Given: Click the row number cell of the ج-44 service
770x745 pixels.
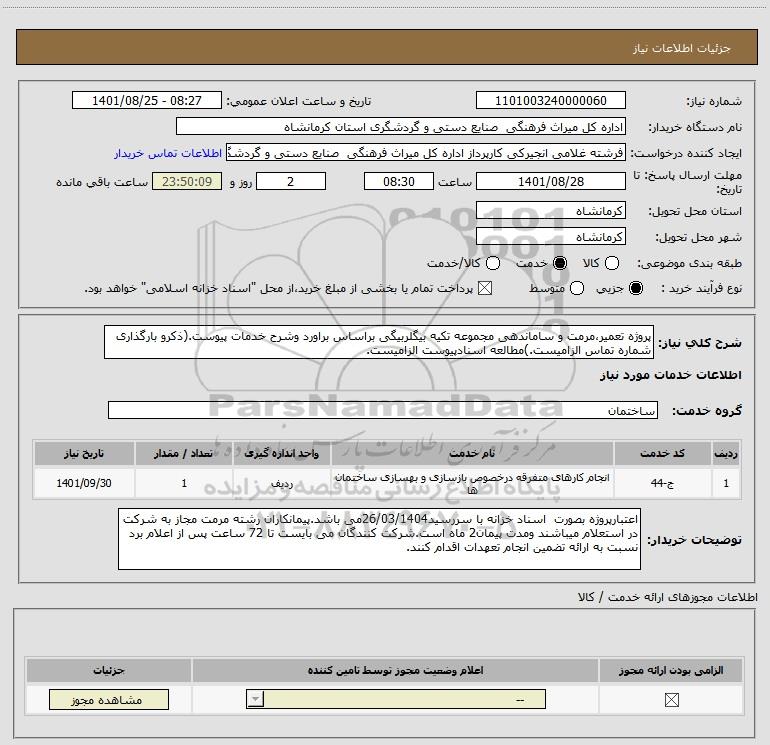Looking at the screenshot, I should point(726,483).
